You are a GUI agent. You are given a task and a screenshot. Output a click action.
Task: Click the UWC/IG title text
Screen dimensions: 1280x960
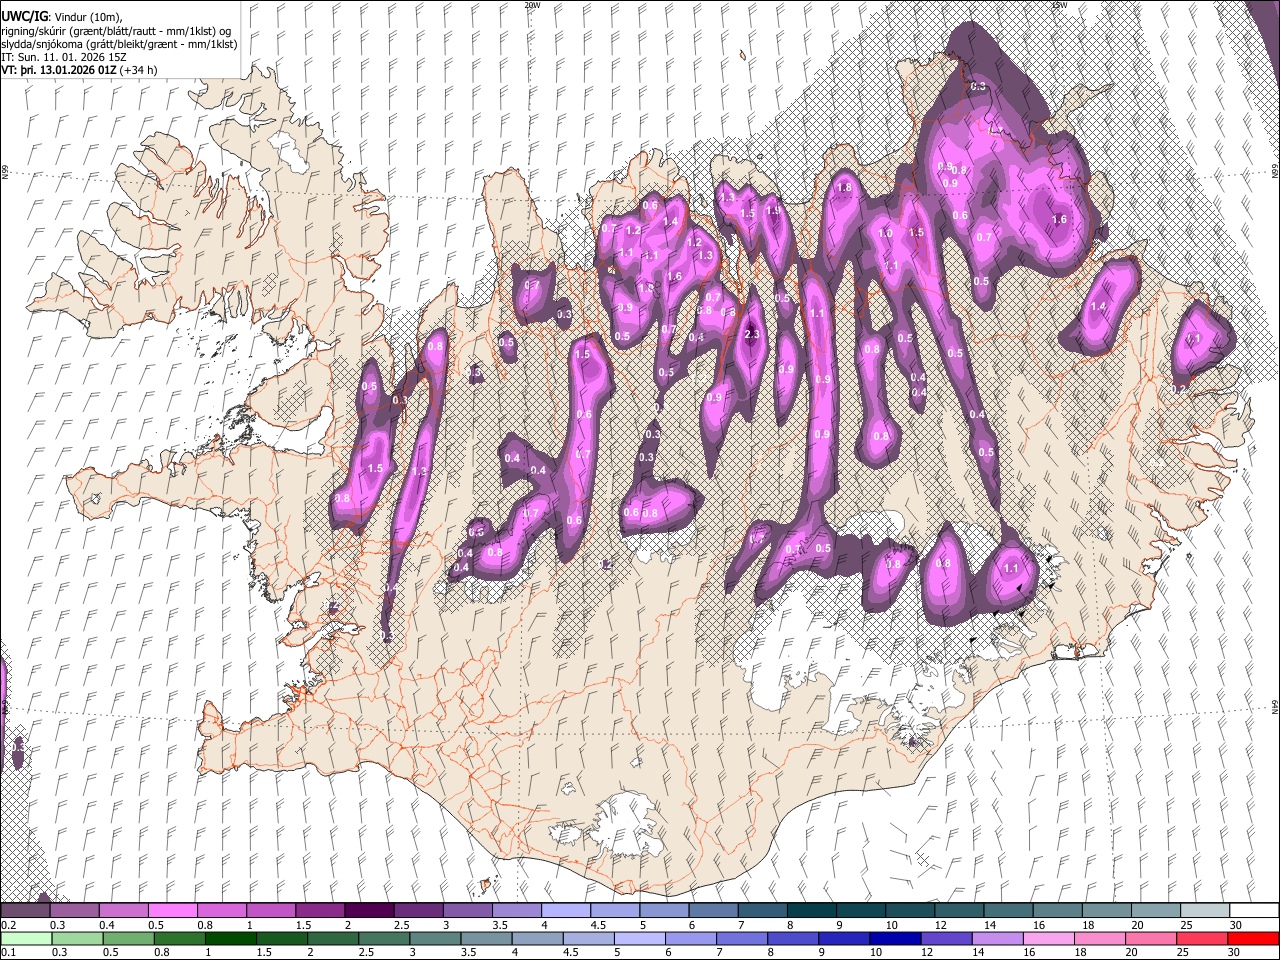pyautogui.click(x=24, y=15)
